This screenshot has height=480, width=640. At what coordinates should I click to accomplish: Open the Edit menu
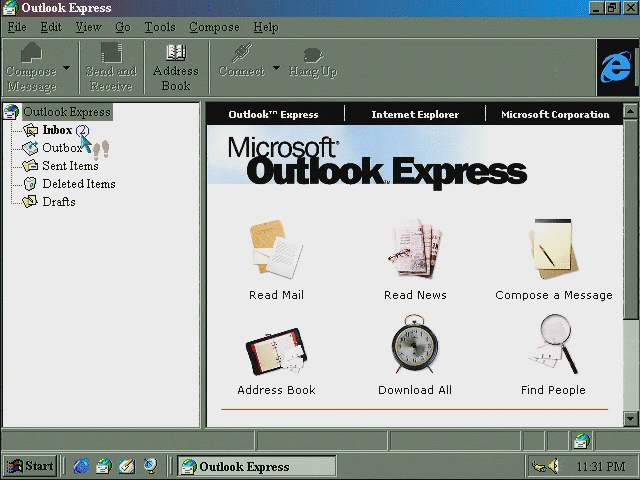[51, 27]
